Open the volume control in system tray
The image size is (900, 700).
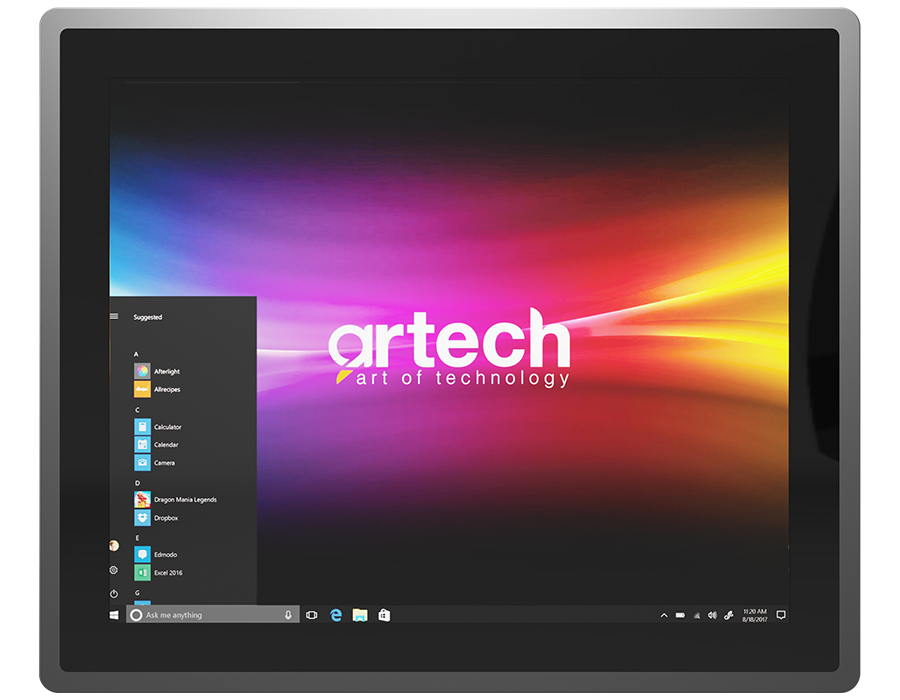coord(712,615)
